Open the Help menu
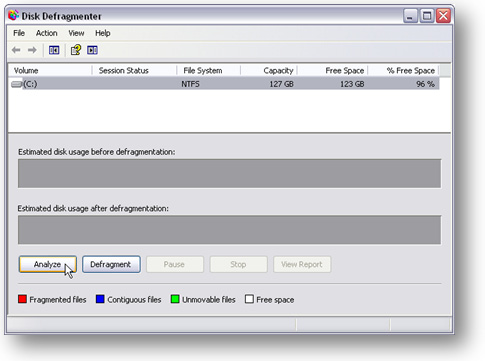The width and height of the screenshot is (485, 361). [103, 33]
